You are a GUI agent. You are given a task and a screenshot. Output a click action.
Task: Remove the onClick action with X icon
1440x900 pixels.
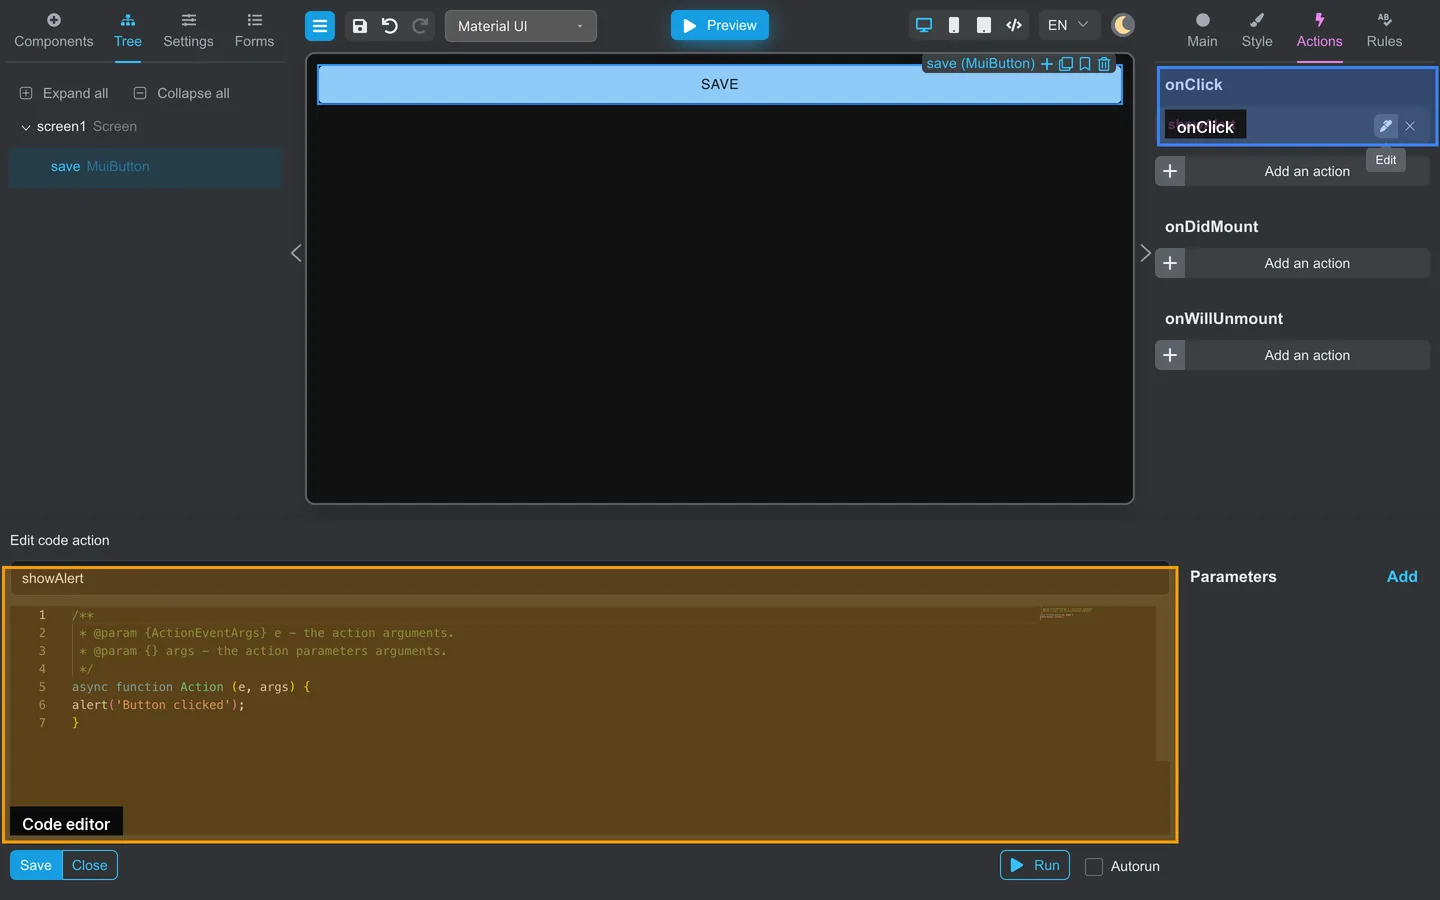pyautogui.click(x=1410, y=126)
